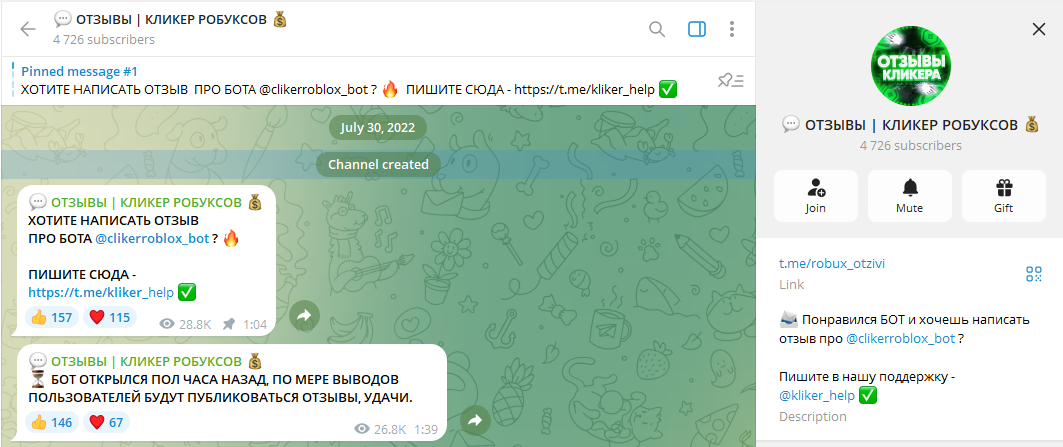React thumbs up 146 on second post
The image size is (1063, 447).
52,422
